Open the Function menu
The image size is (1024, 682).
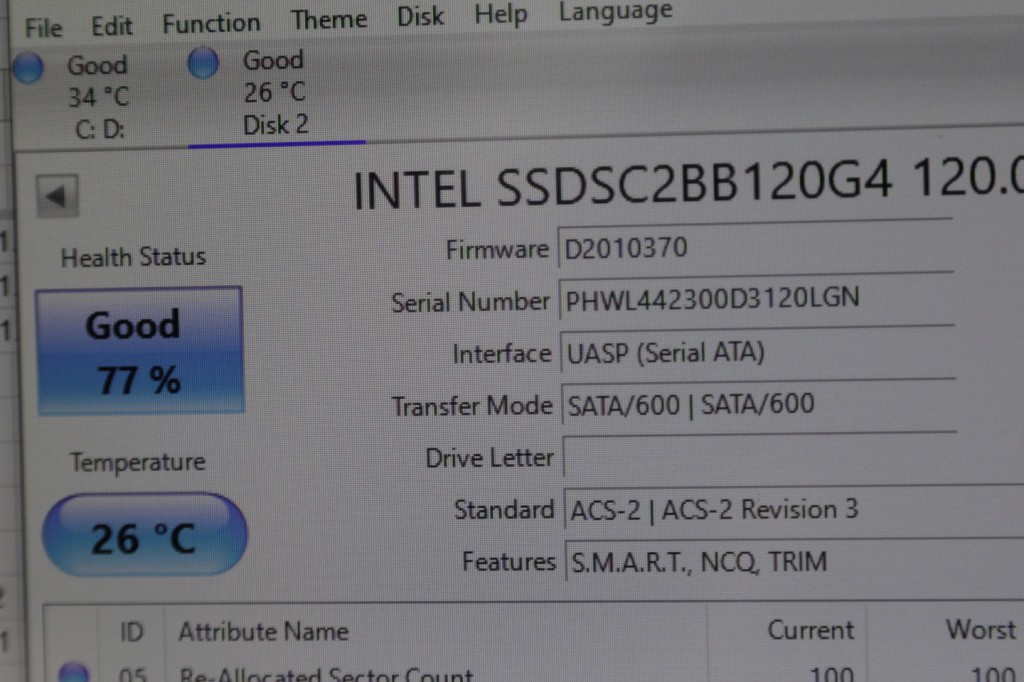click(211, 23)
